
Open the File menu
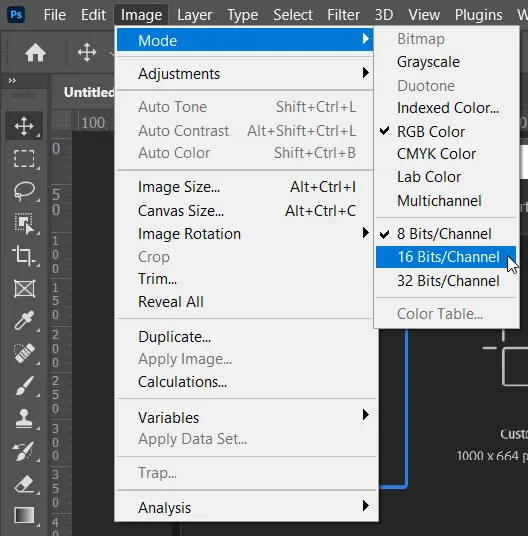[55, 15]
